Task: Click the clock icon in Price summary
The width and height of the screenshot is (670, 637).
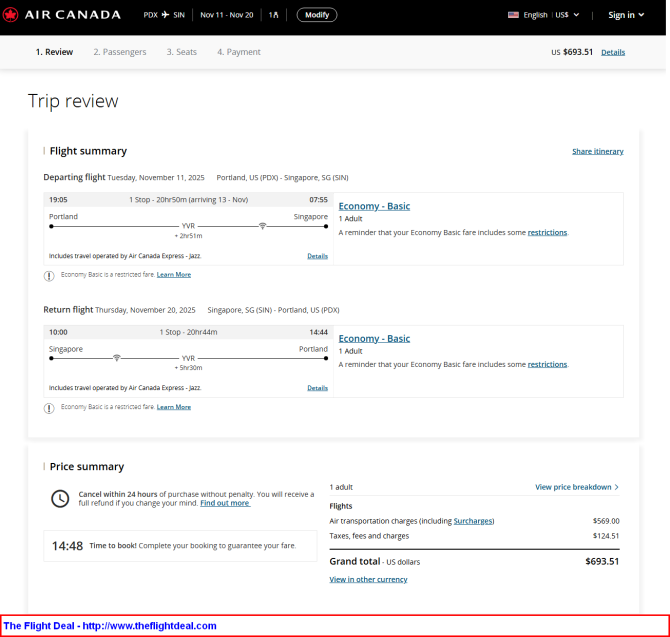Action: click(60, 499)
